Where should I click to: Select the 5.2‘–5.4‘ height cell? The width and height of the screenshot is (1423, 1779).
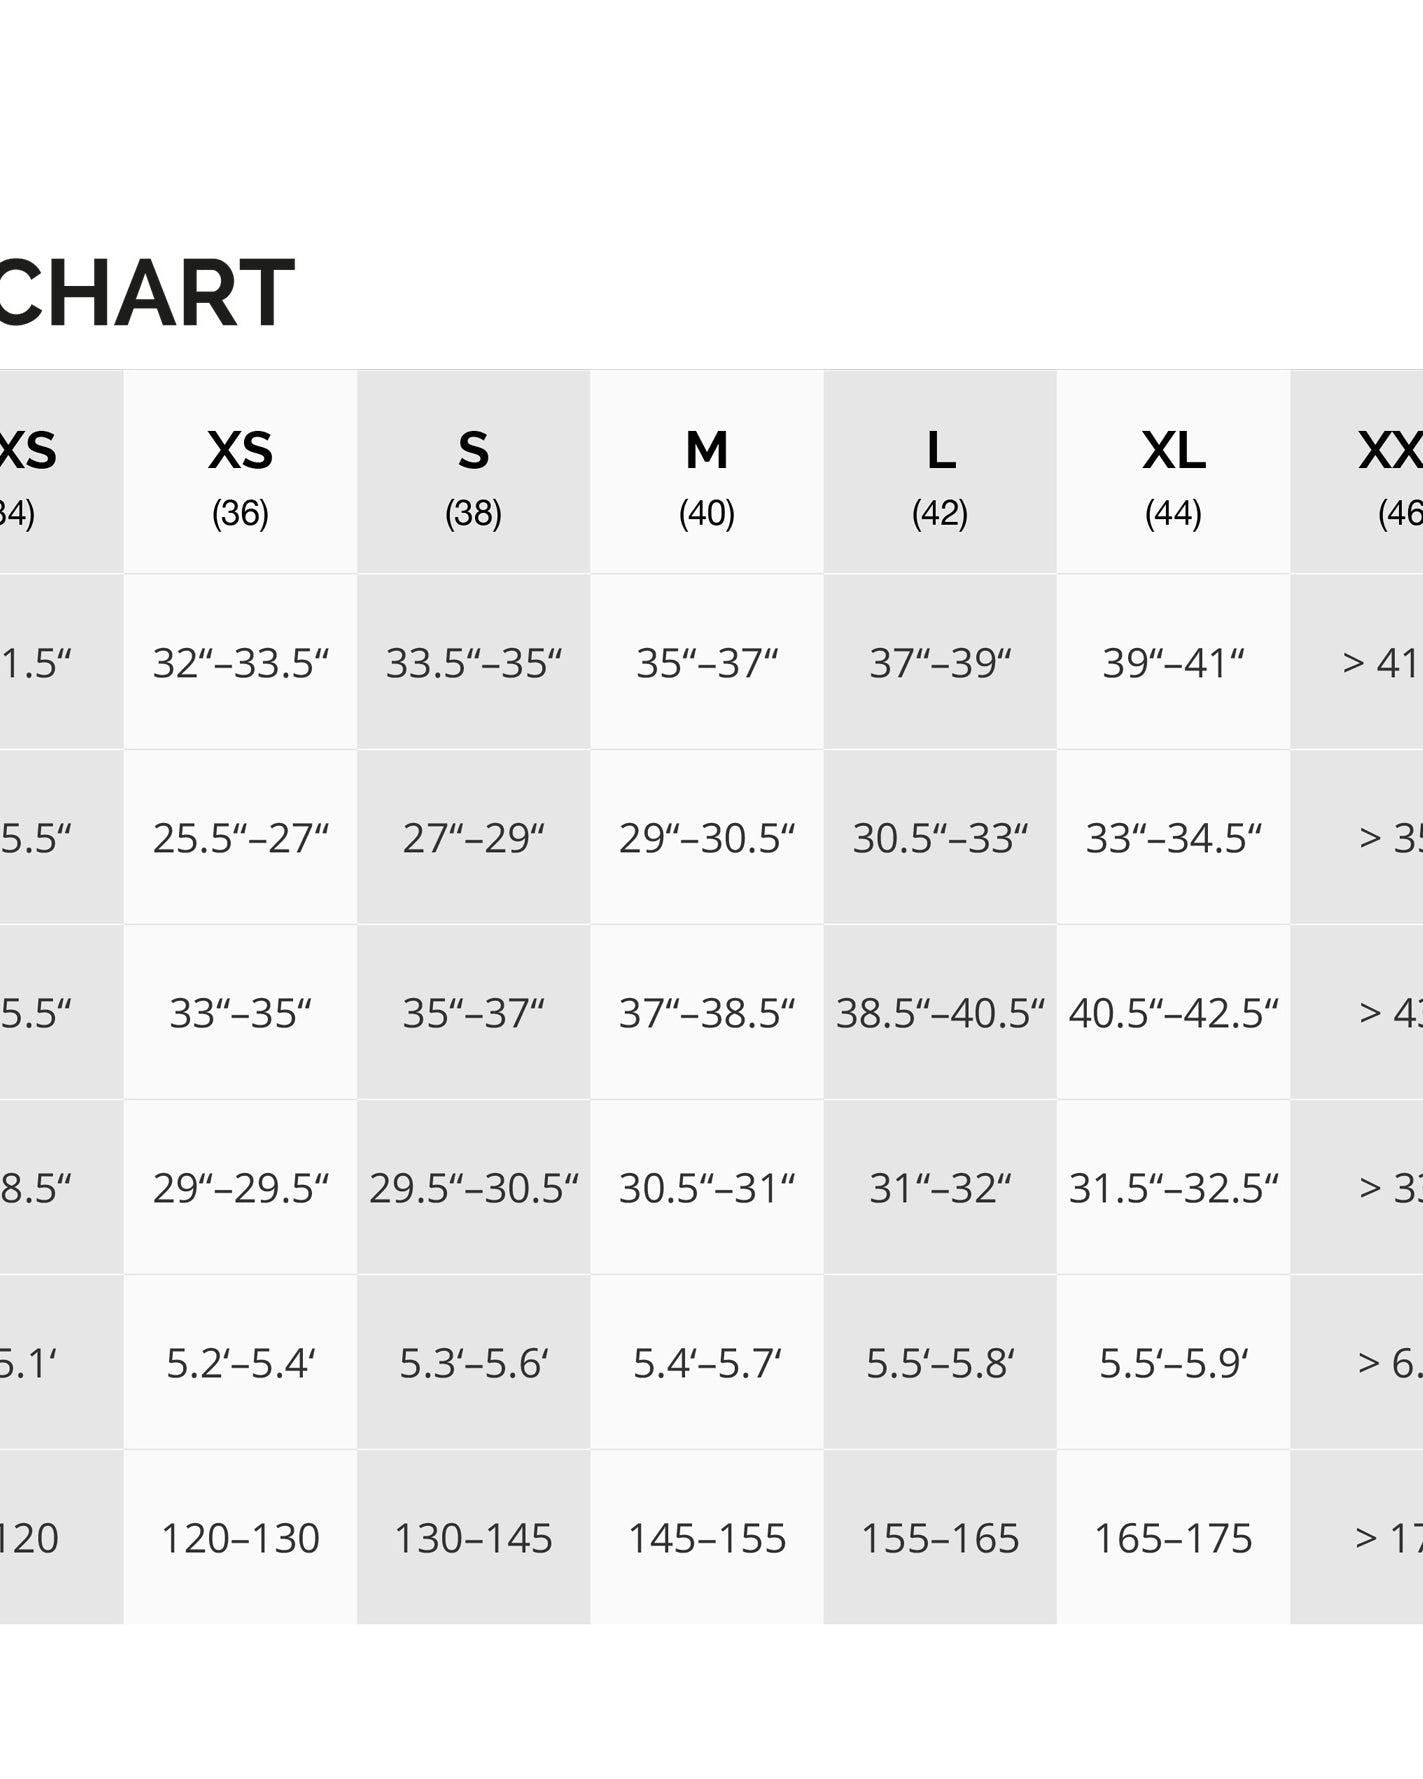click(240, 1363)
